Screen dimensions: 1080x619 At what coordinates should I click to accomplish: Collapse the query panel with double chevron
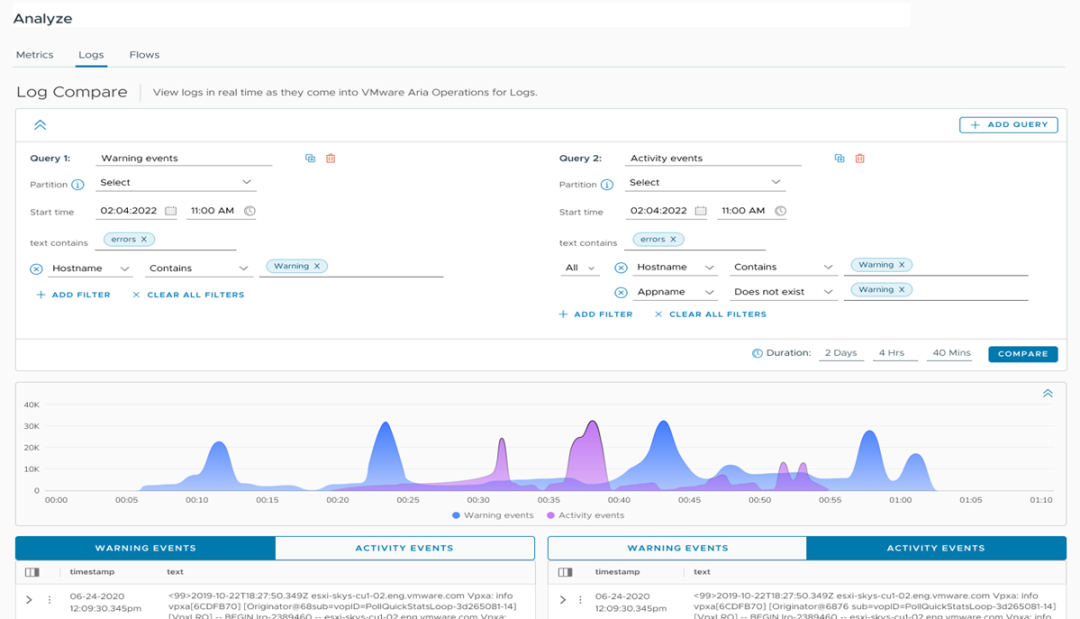[40, 125]
